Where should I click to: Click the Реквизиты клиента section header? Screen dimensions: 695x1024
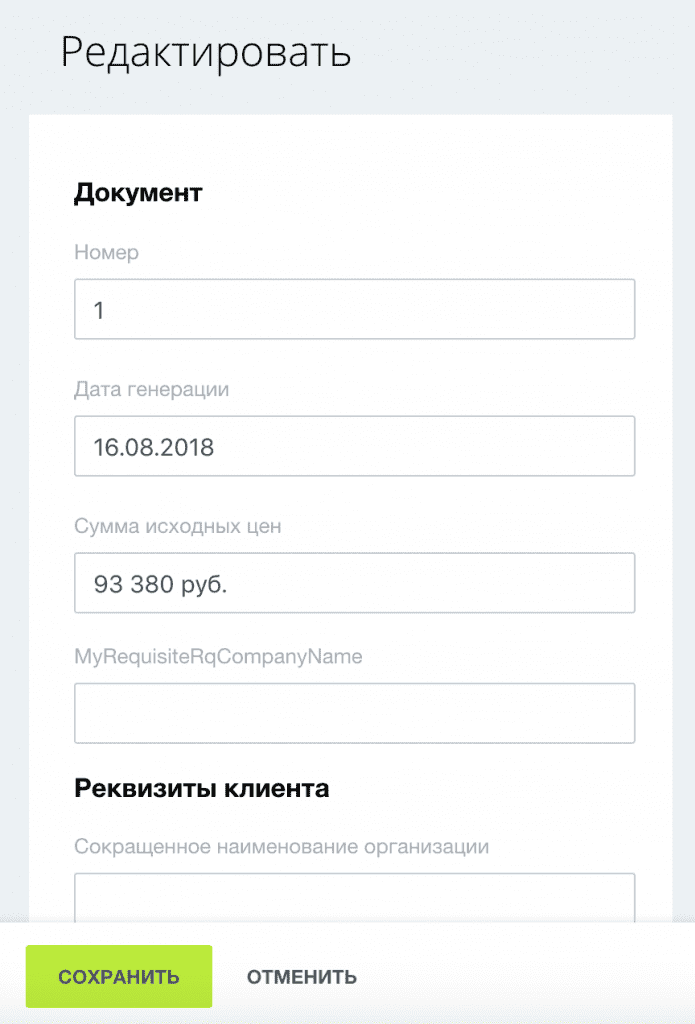200,788
